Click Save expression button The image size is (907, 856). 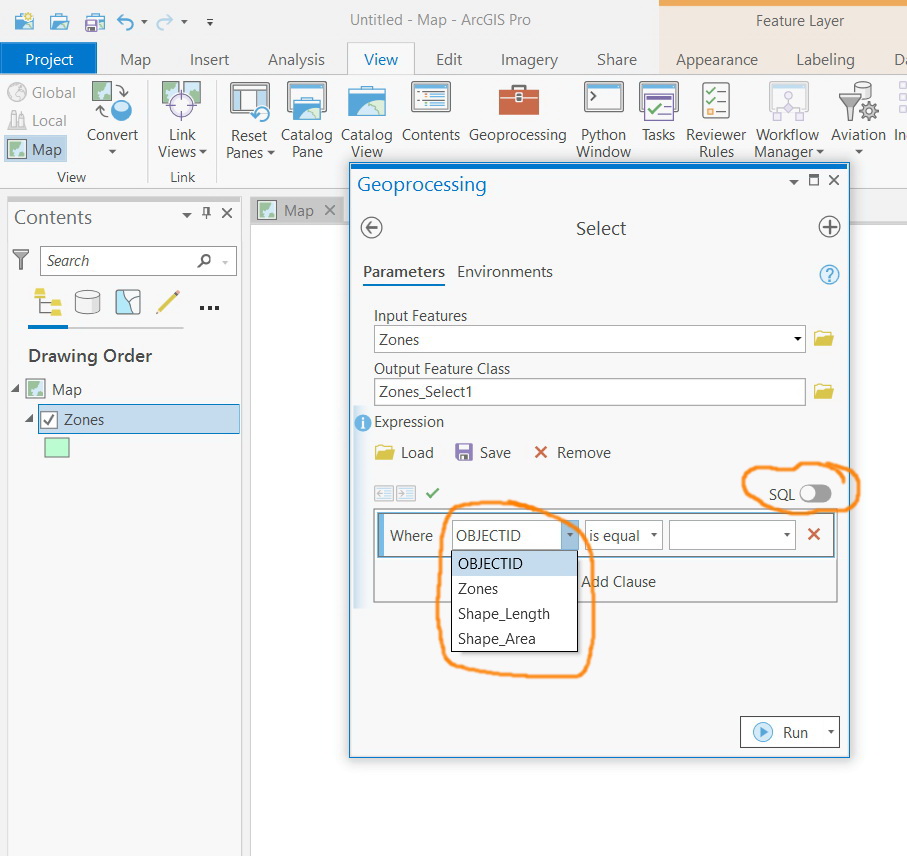coord(482,452)
